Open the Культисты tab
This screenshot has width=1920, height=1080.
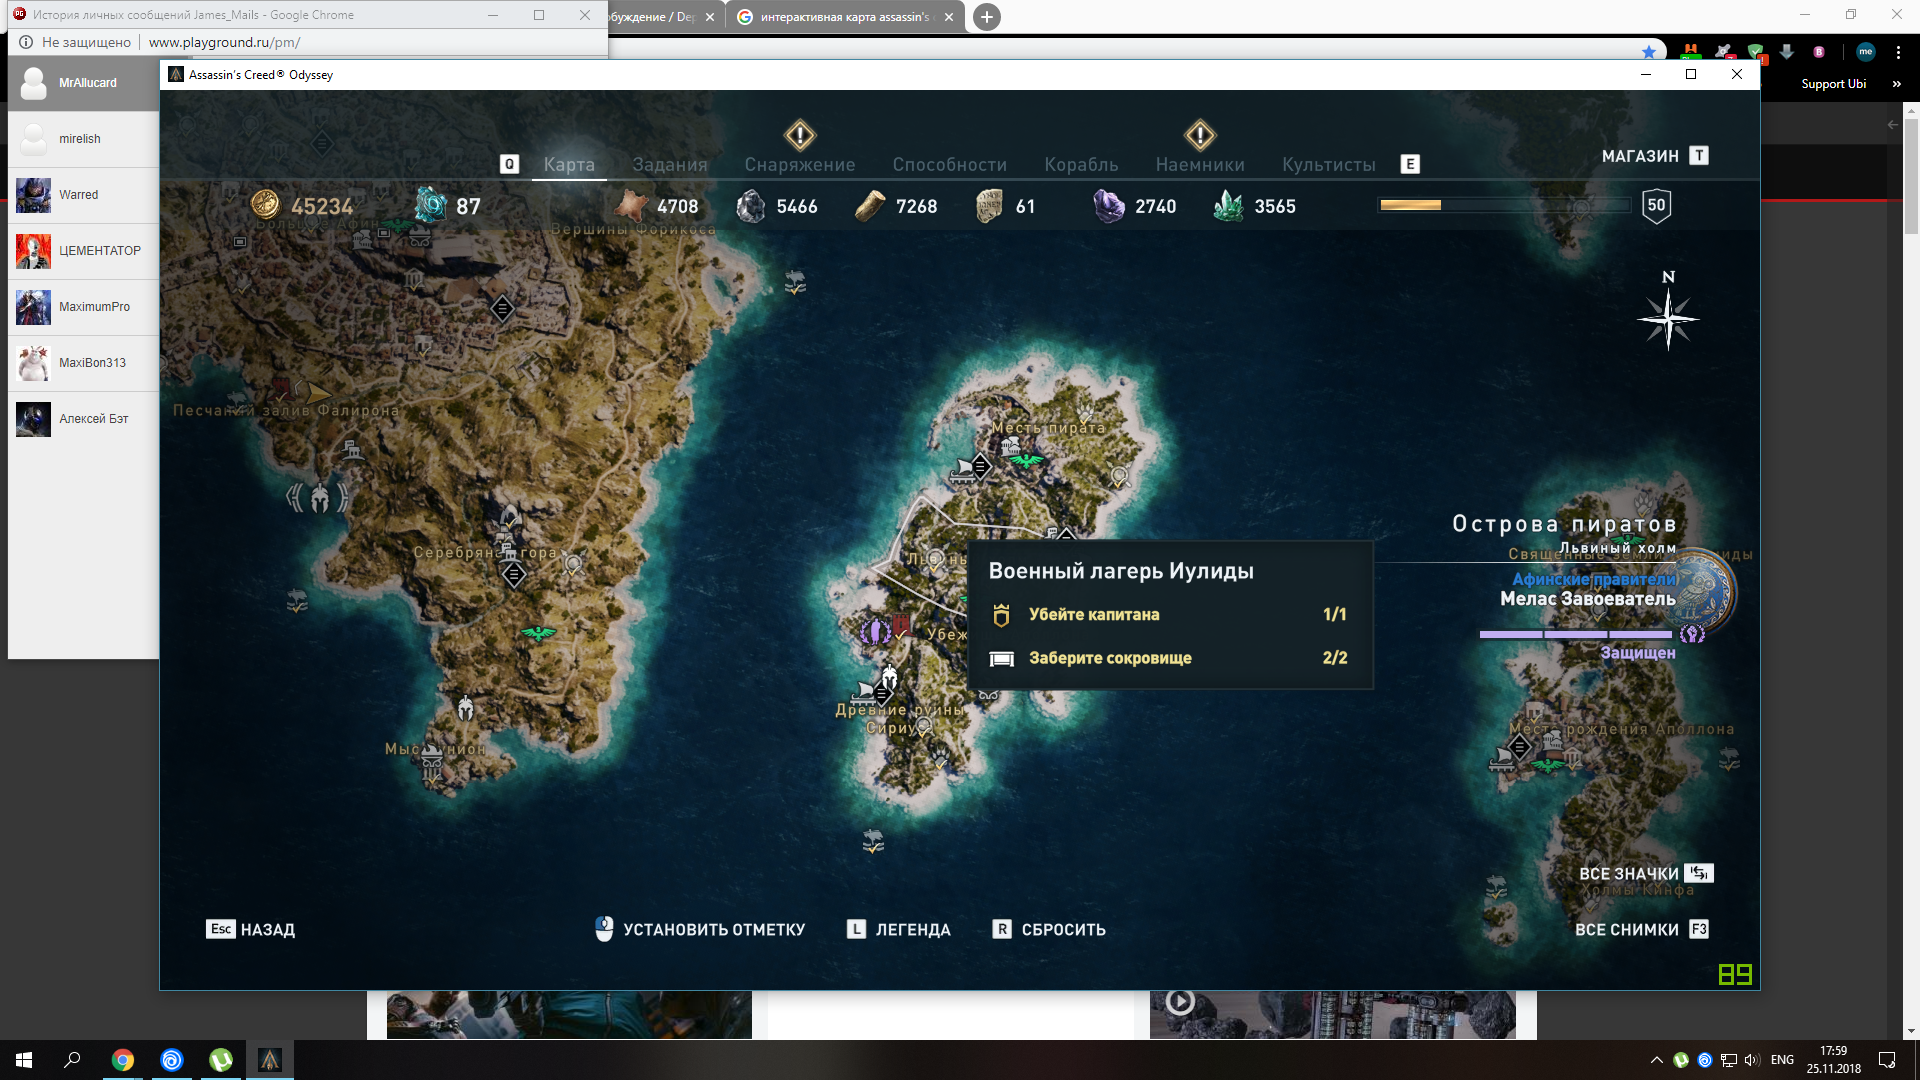[x=1328, y=165]
